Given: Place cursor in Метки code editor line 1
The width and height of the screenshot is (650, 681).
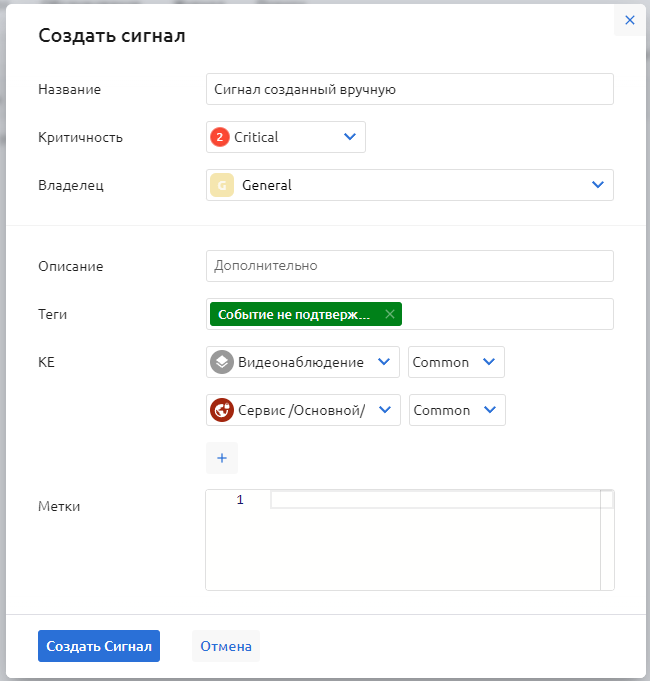Looking at the screenshot, I should pyautogui.click(x=430, y=500).
